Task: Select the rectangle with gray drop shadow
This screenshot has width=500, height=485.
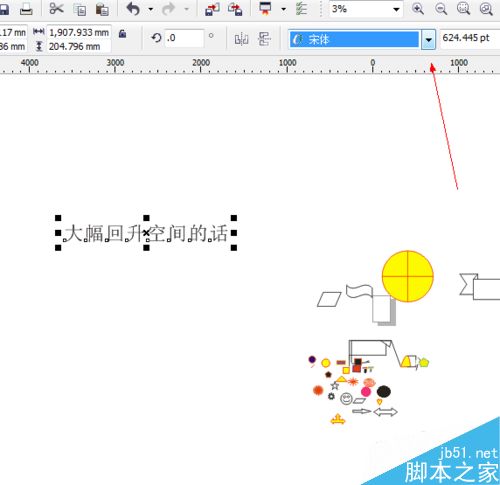Action: (x=384, y=310)
